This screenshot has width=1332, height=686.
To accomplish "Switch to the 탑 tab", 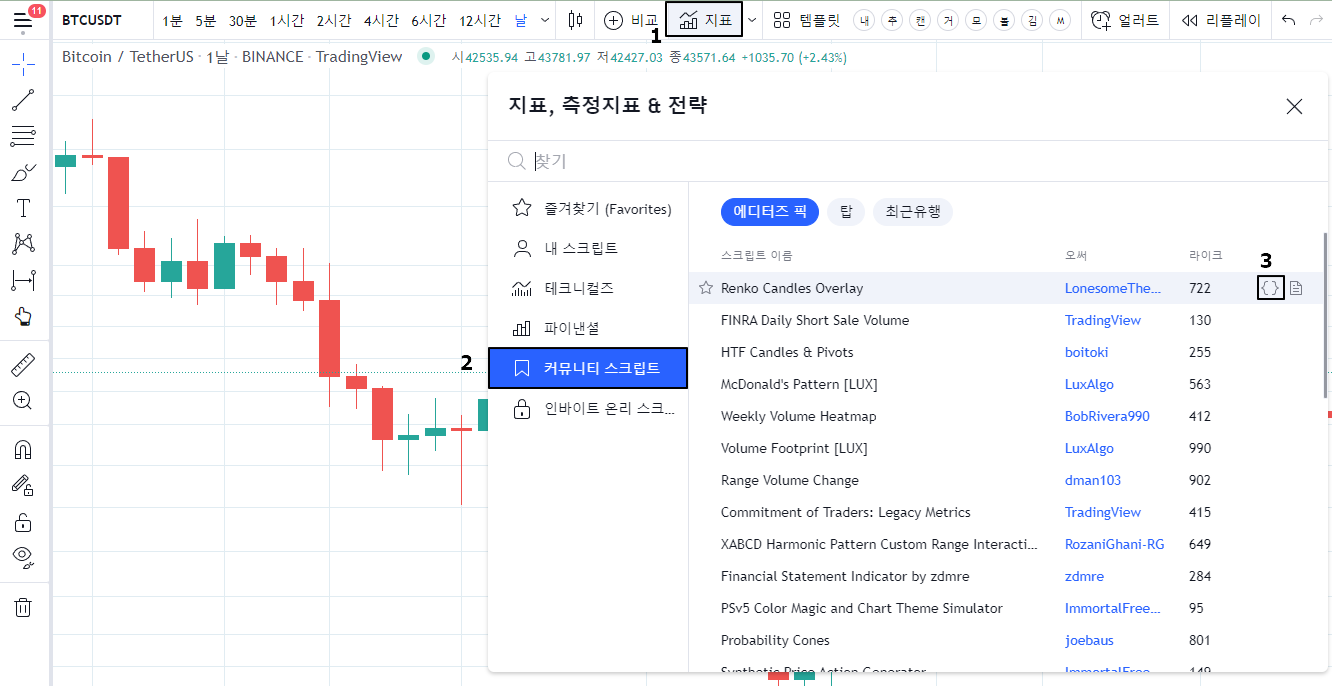I will click(846, 212).
